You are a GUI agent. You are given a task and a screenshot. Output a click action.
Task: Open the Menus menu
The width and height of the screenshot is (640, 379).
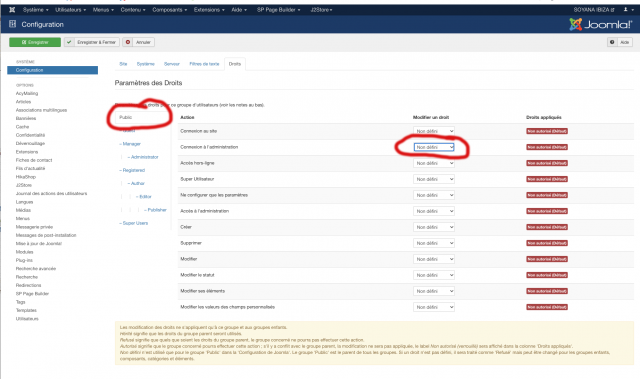pos(103,9)
